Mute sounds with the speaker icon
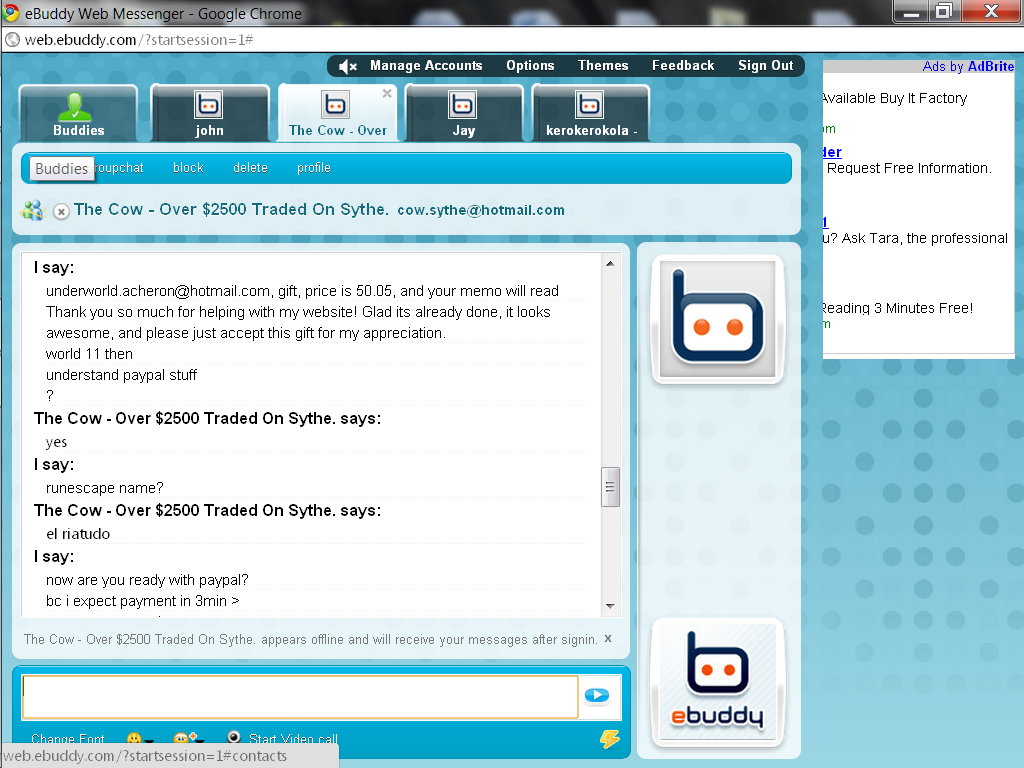The height and width of the screenshot is (768, 1024). [348, 66]
